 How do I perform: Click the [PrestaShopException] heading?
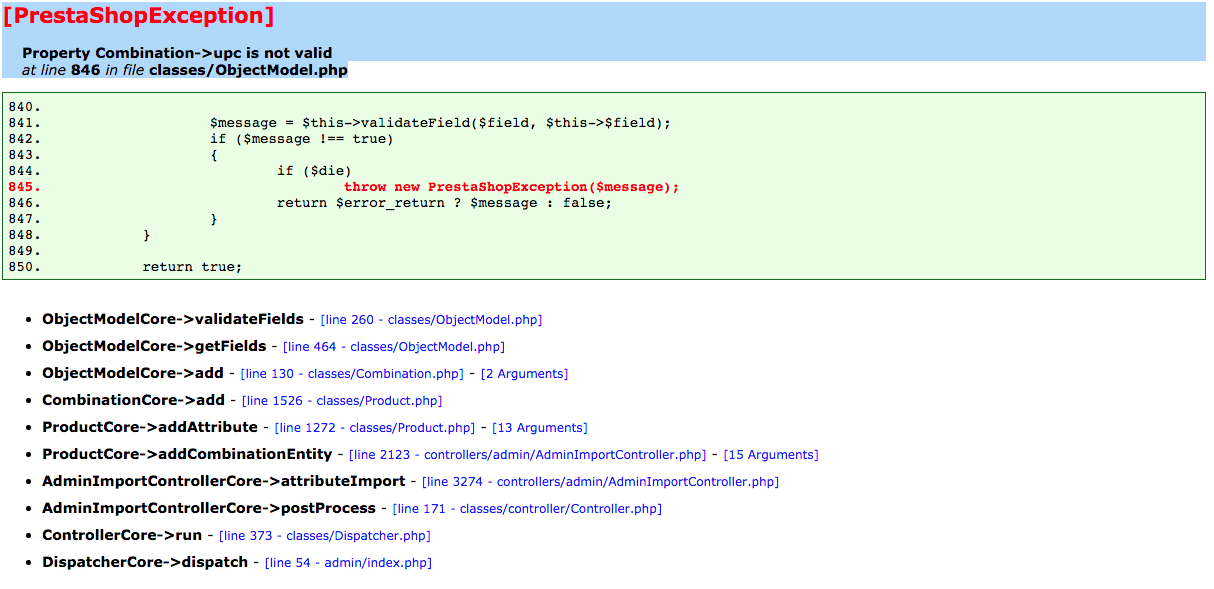point(139,16)
